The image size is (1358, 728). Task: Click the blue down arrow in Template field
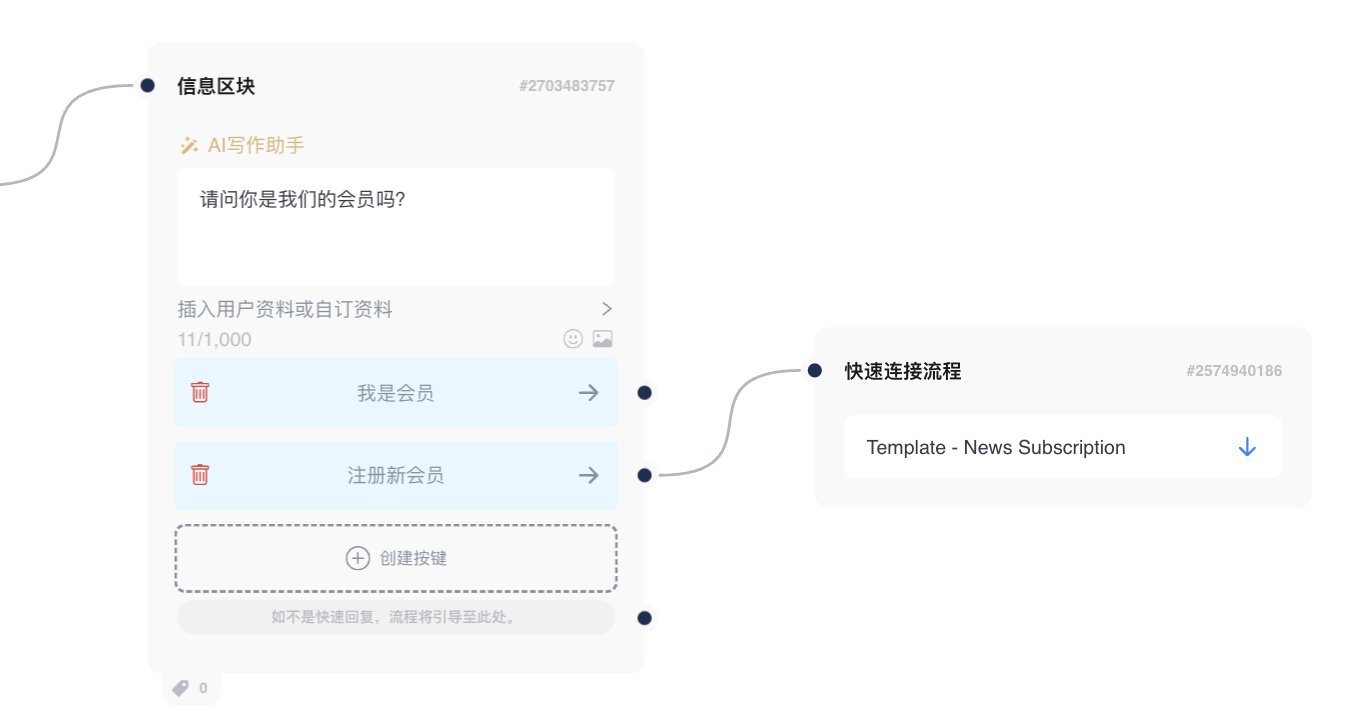(x=1246, y=447)
